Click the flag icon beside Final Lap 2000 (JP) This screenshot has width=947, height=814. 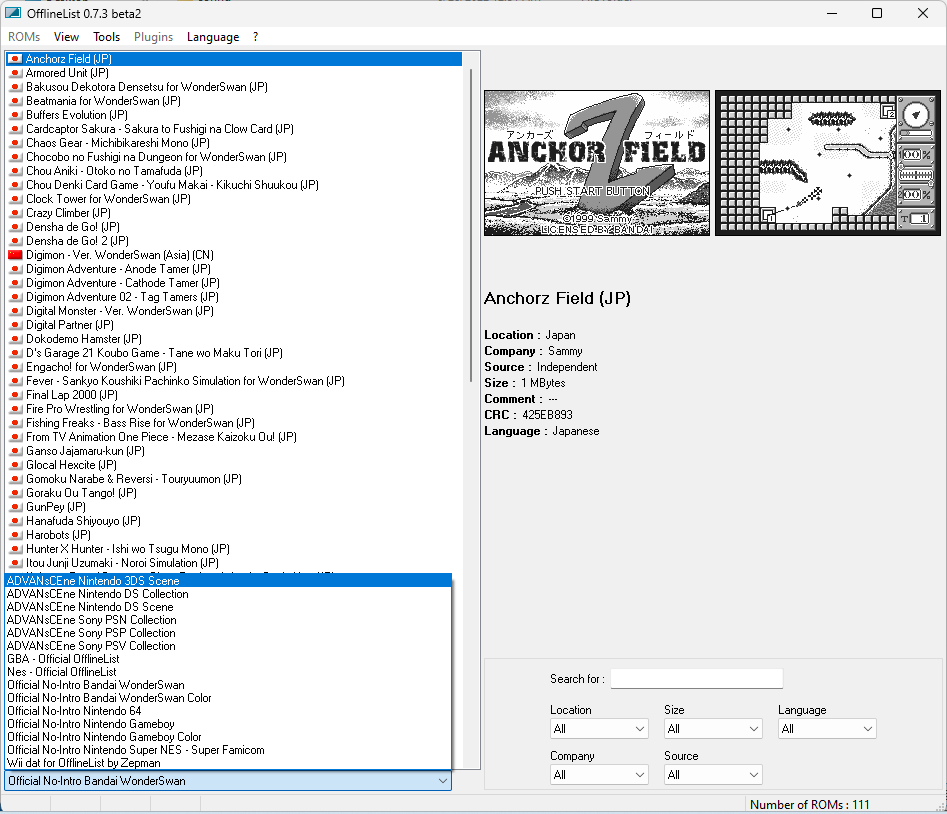point(16,395)
